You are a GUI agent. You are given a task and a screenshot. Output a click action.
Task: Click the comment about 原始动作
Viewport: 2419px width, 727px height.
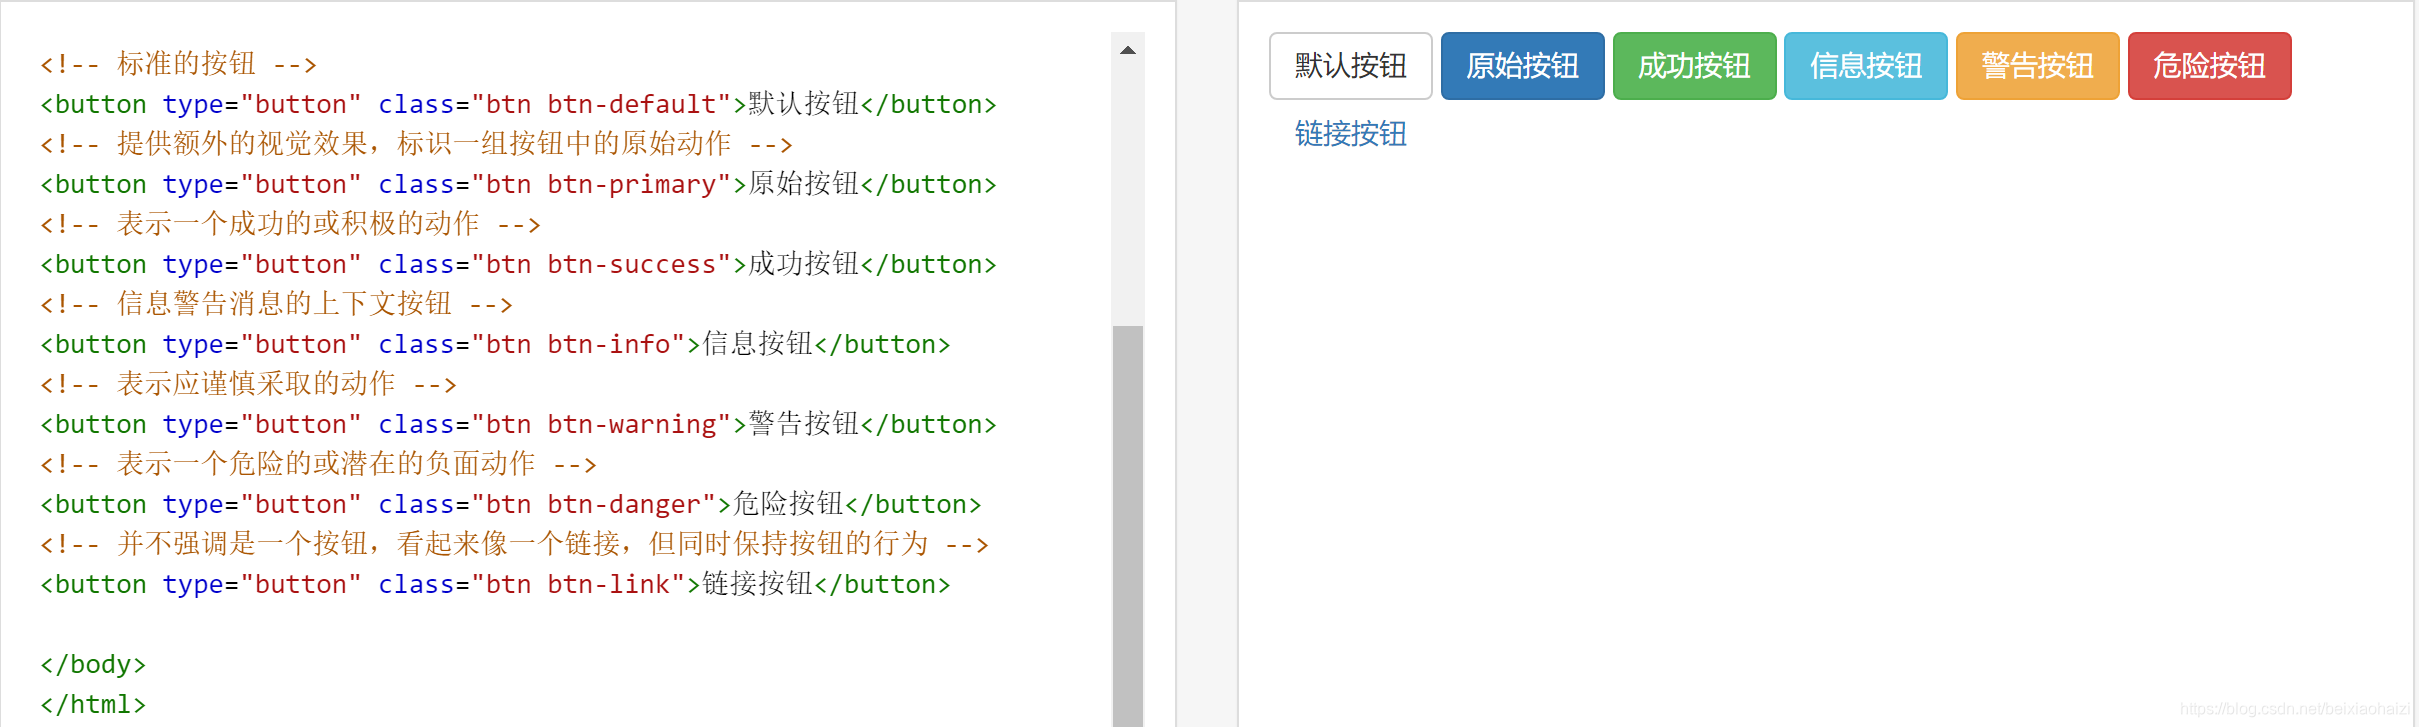click(416, 144)
